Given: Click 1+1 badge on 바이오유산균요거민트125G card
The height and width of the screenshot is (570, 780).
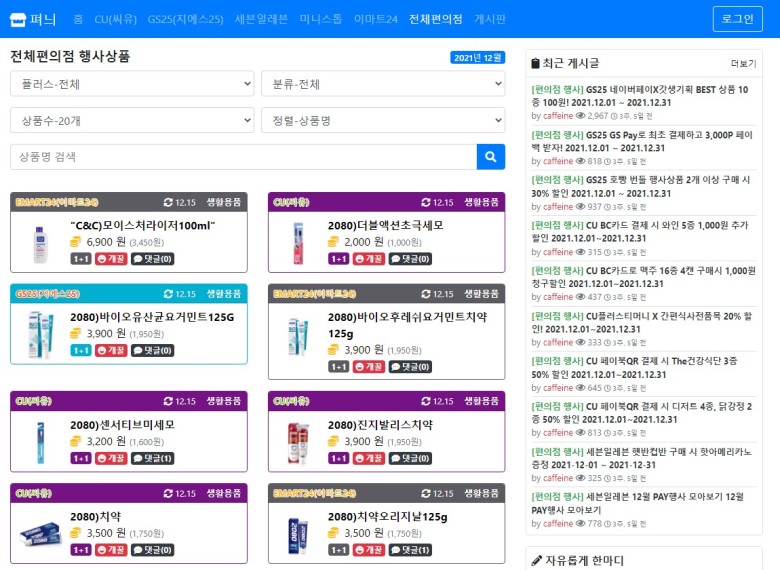Looking at the screenshot, I should (x=81, y=351).
